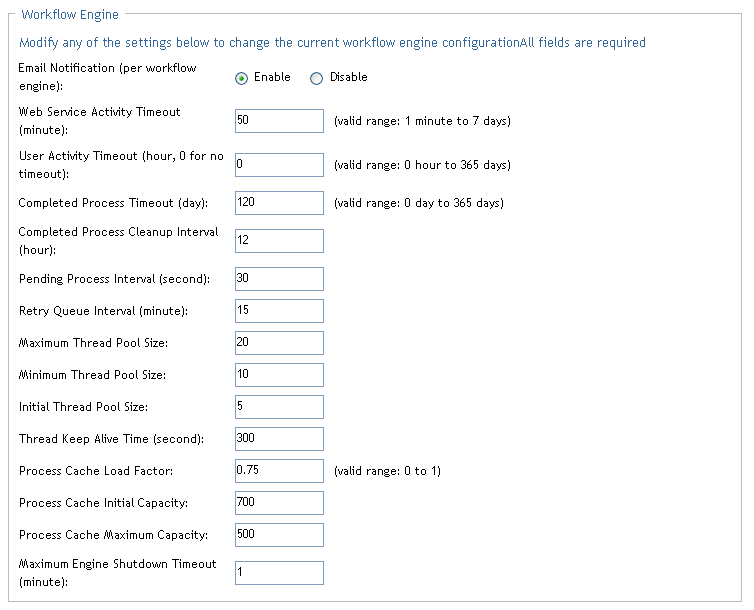Select the Enable email notification radio button
Viewport: 754px width, 610px height.
click(x=241, y=79)
